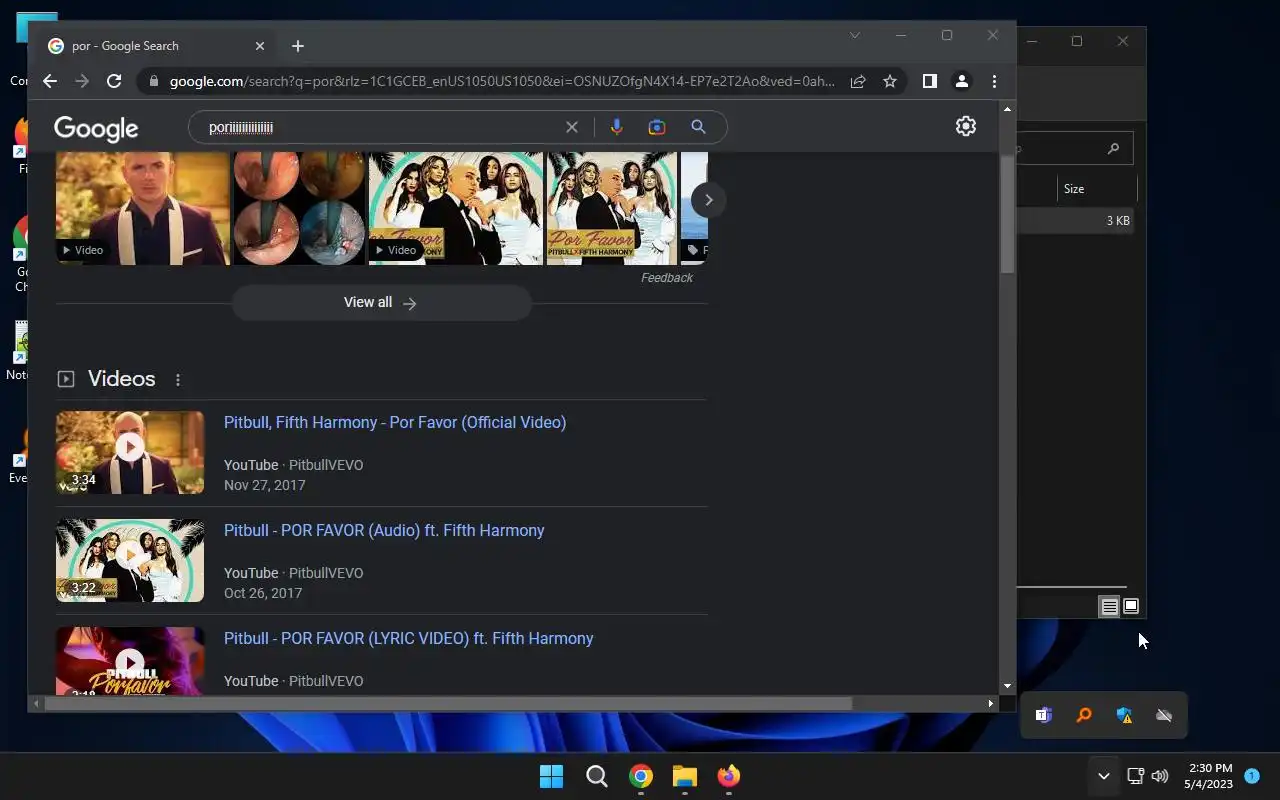Click the page vertical scrollbar thumb

click(x=1007, y=215)
